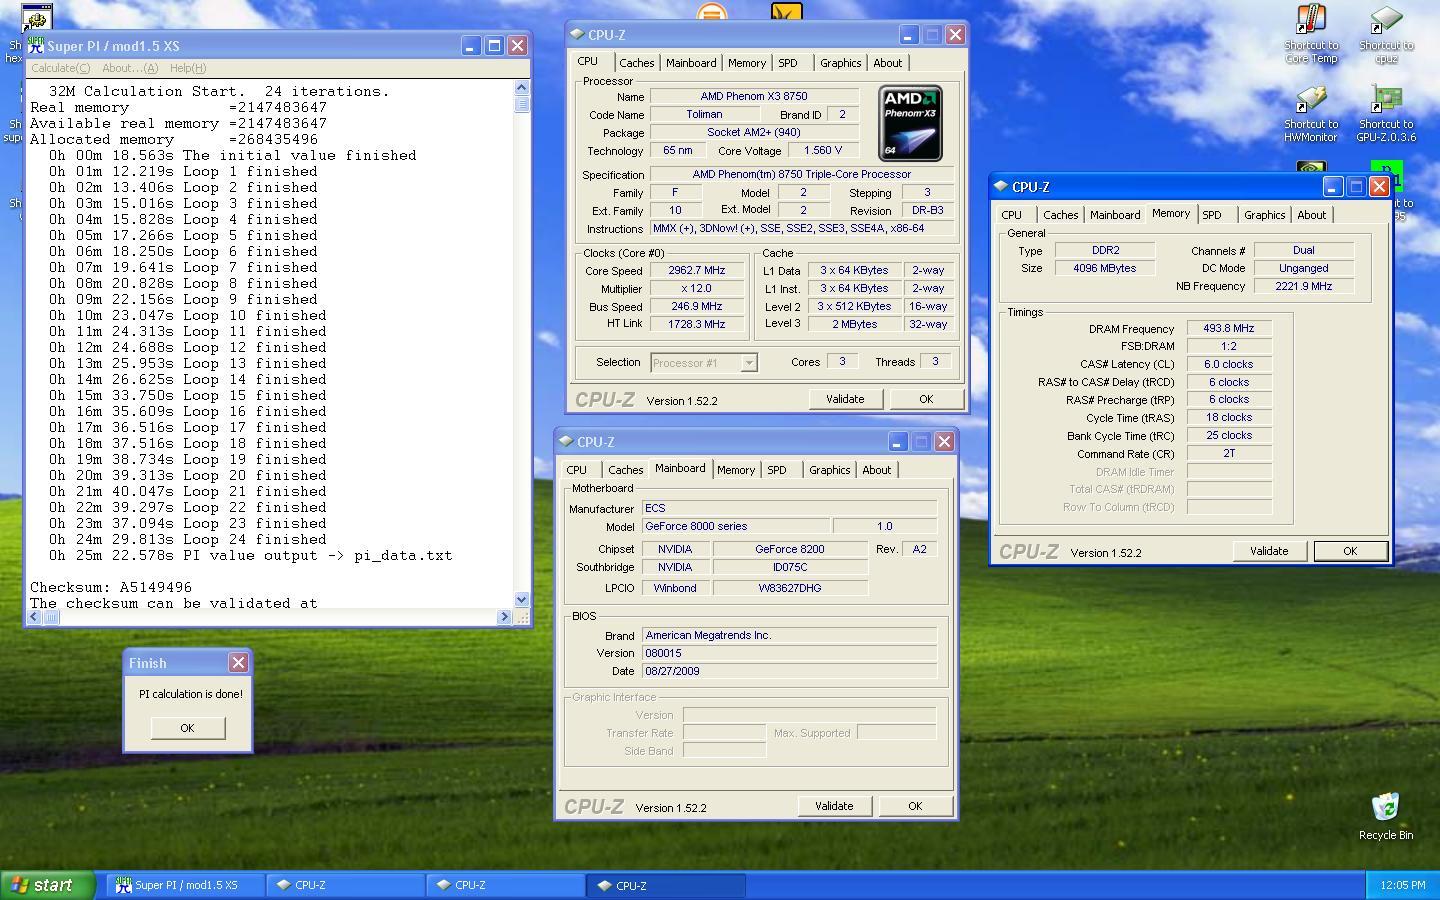Screen dimensions: 1440x900
Task: Open SPD tab in CPU-Z Mainboard window
Action: click(x=777, y=470)
